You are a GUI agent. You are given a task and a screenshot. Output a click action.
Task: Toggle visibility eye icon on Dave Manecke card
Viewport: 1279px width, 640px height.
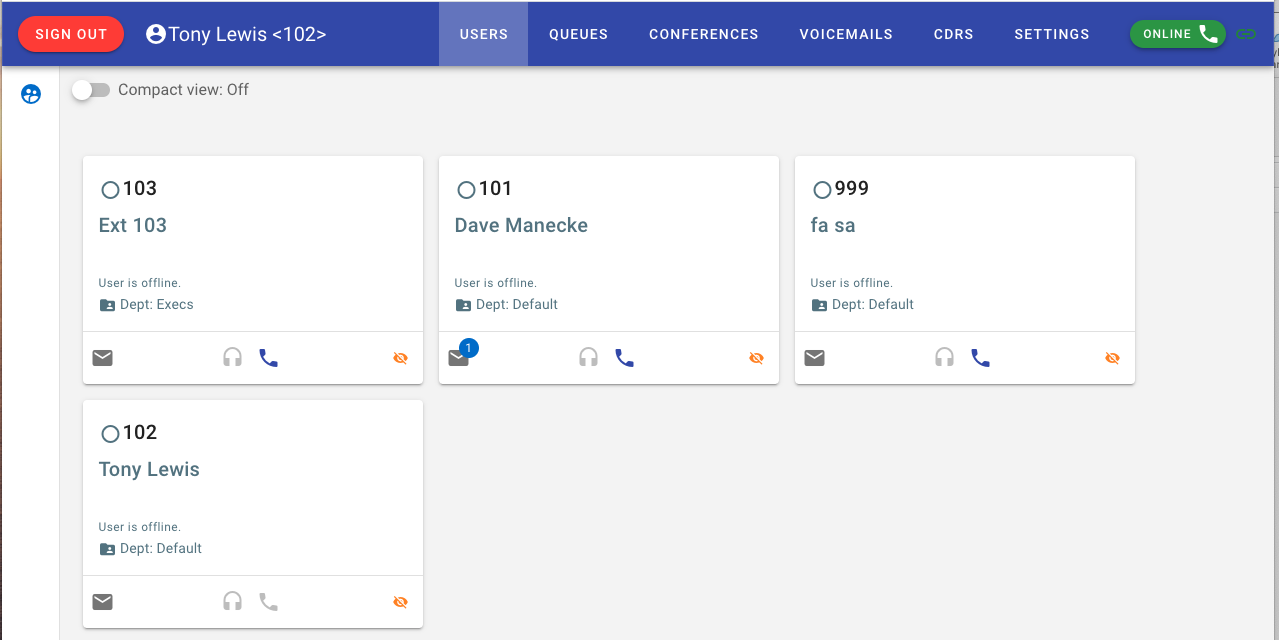(757, 358)
